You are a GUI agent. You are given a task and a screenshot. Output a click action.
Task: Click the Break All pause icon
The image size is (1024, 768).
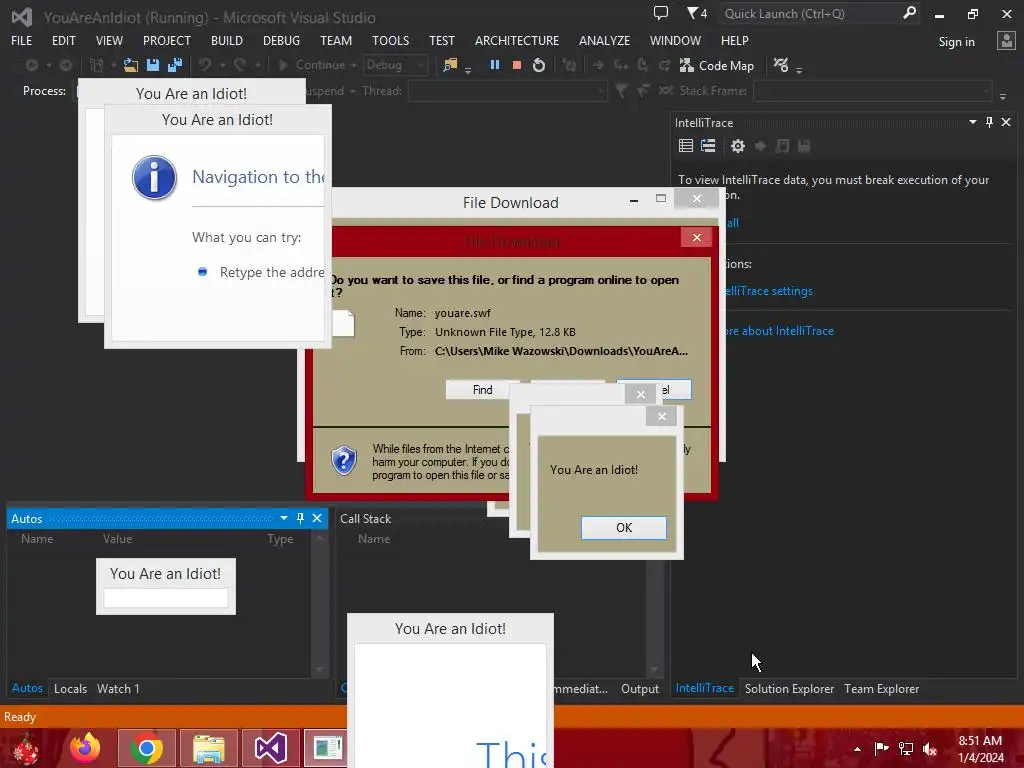coord(494,65)
